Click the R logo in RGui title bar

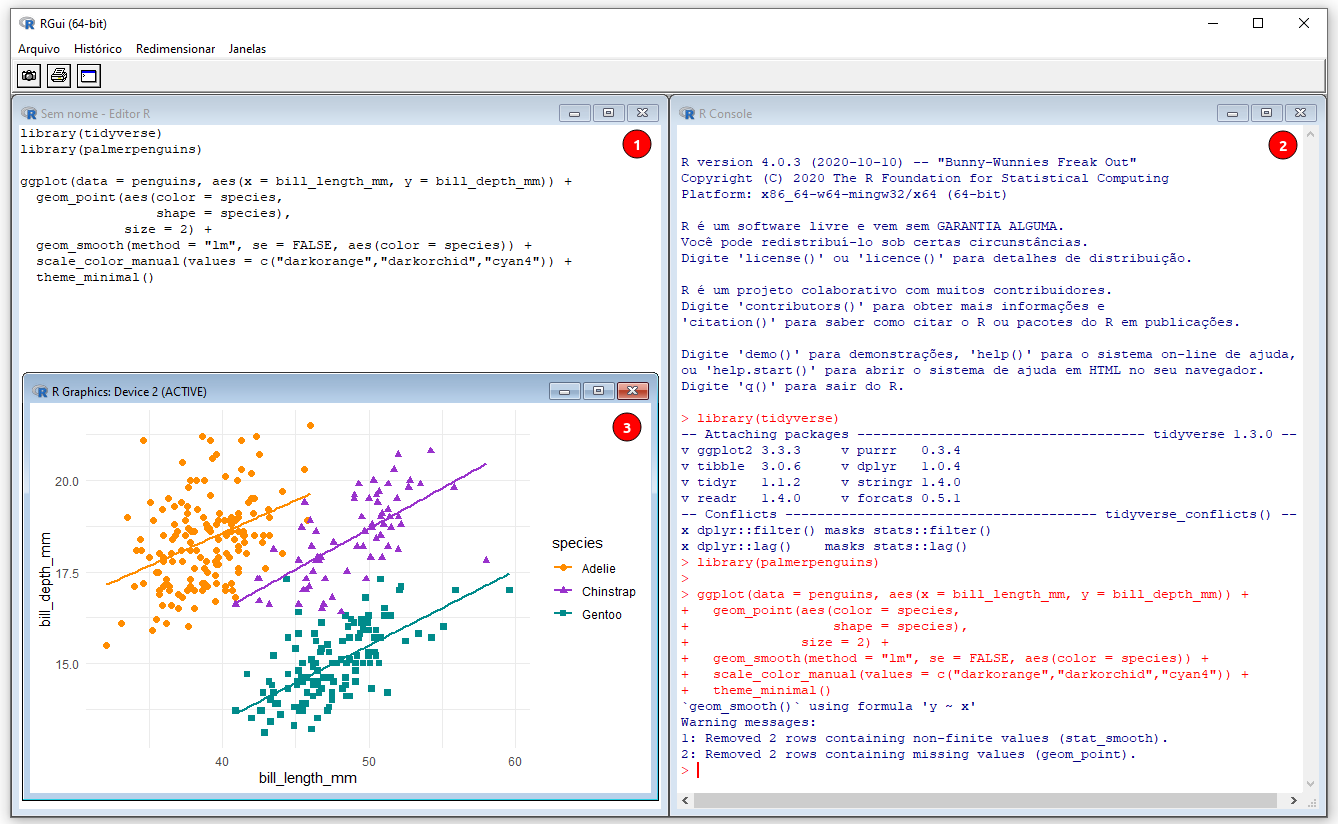tap(27, 23)
